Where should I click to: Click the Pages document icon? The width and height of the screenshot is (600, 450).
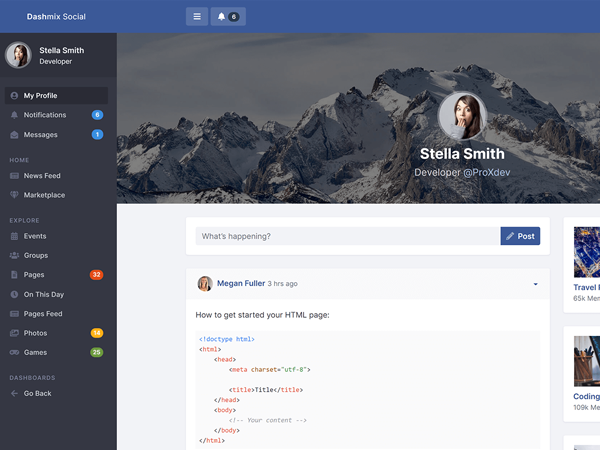pyautogui.click(x=14, y=275)
